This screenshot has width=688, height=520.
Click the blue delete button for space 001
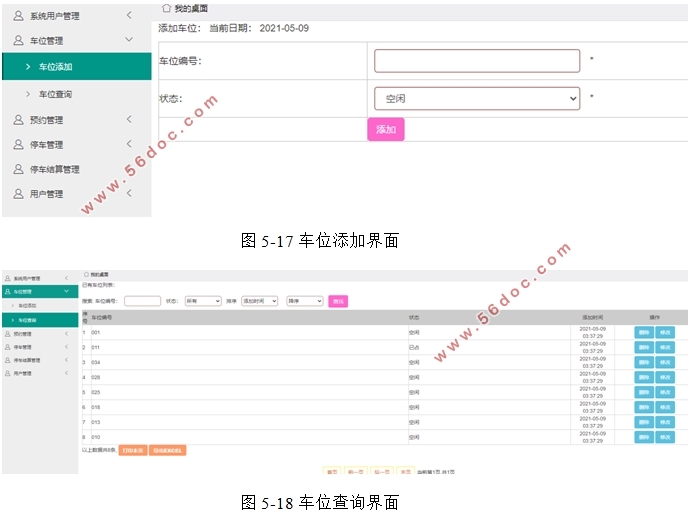tap(643, 332)
